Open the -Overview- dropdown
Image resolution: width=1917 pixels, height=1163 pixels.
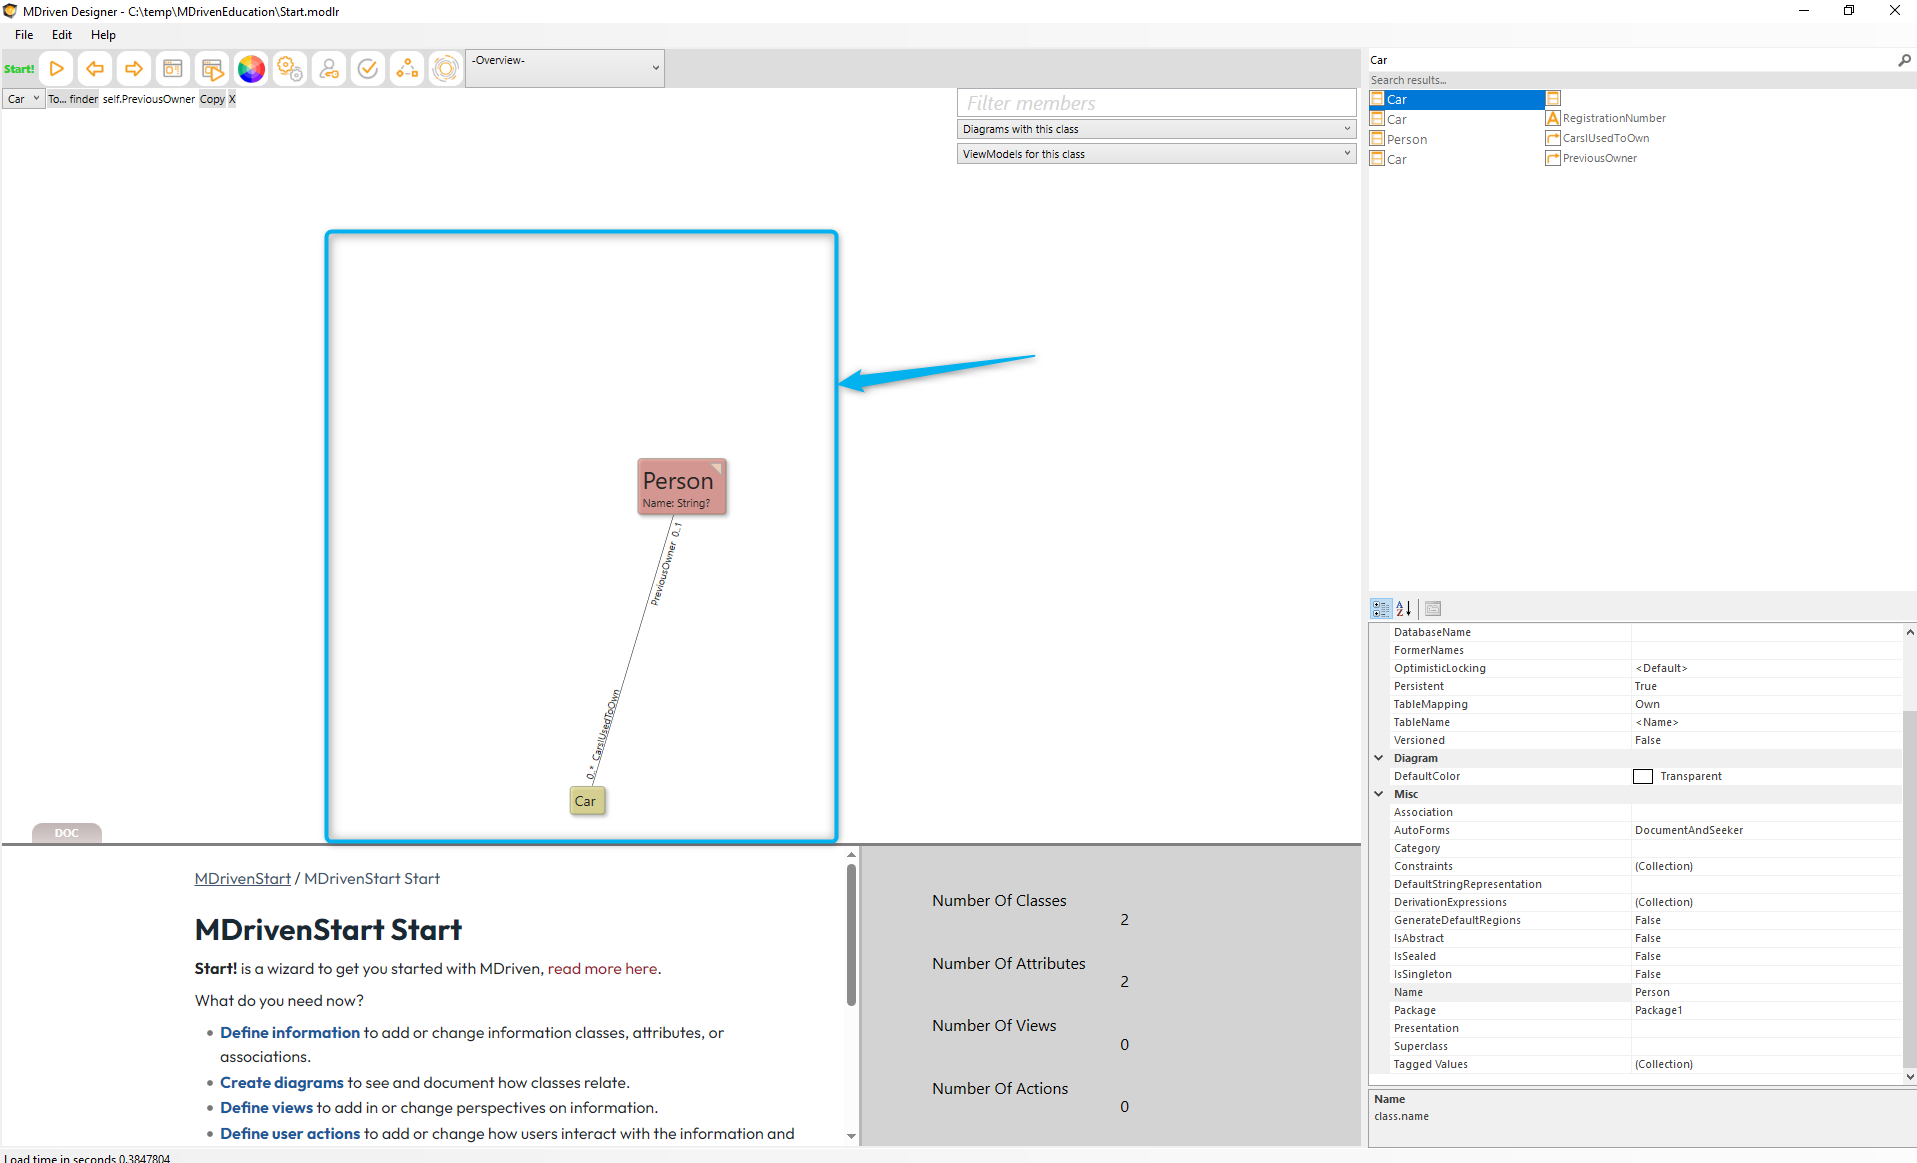coord(565,68)
